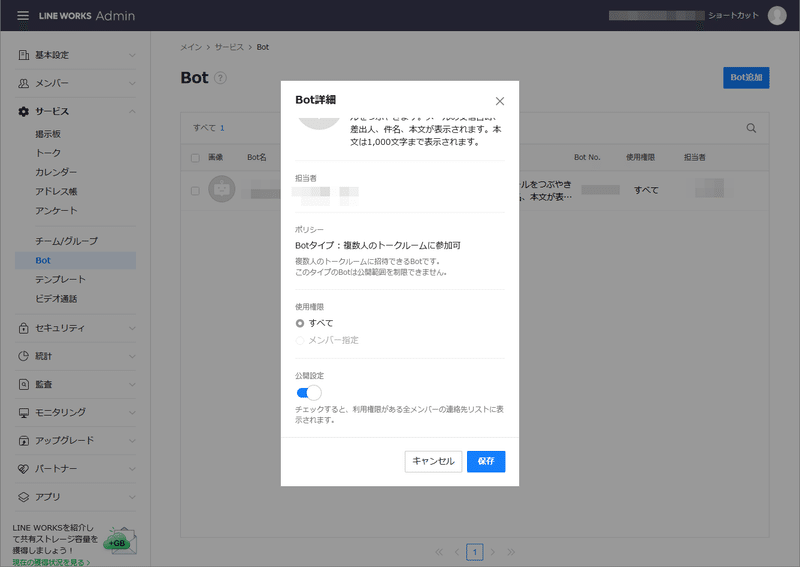The image size is (800, 567).
Task: Close the Bot詳細 dialog with X
Action: [x=500, y=101]
